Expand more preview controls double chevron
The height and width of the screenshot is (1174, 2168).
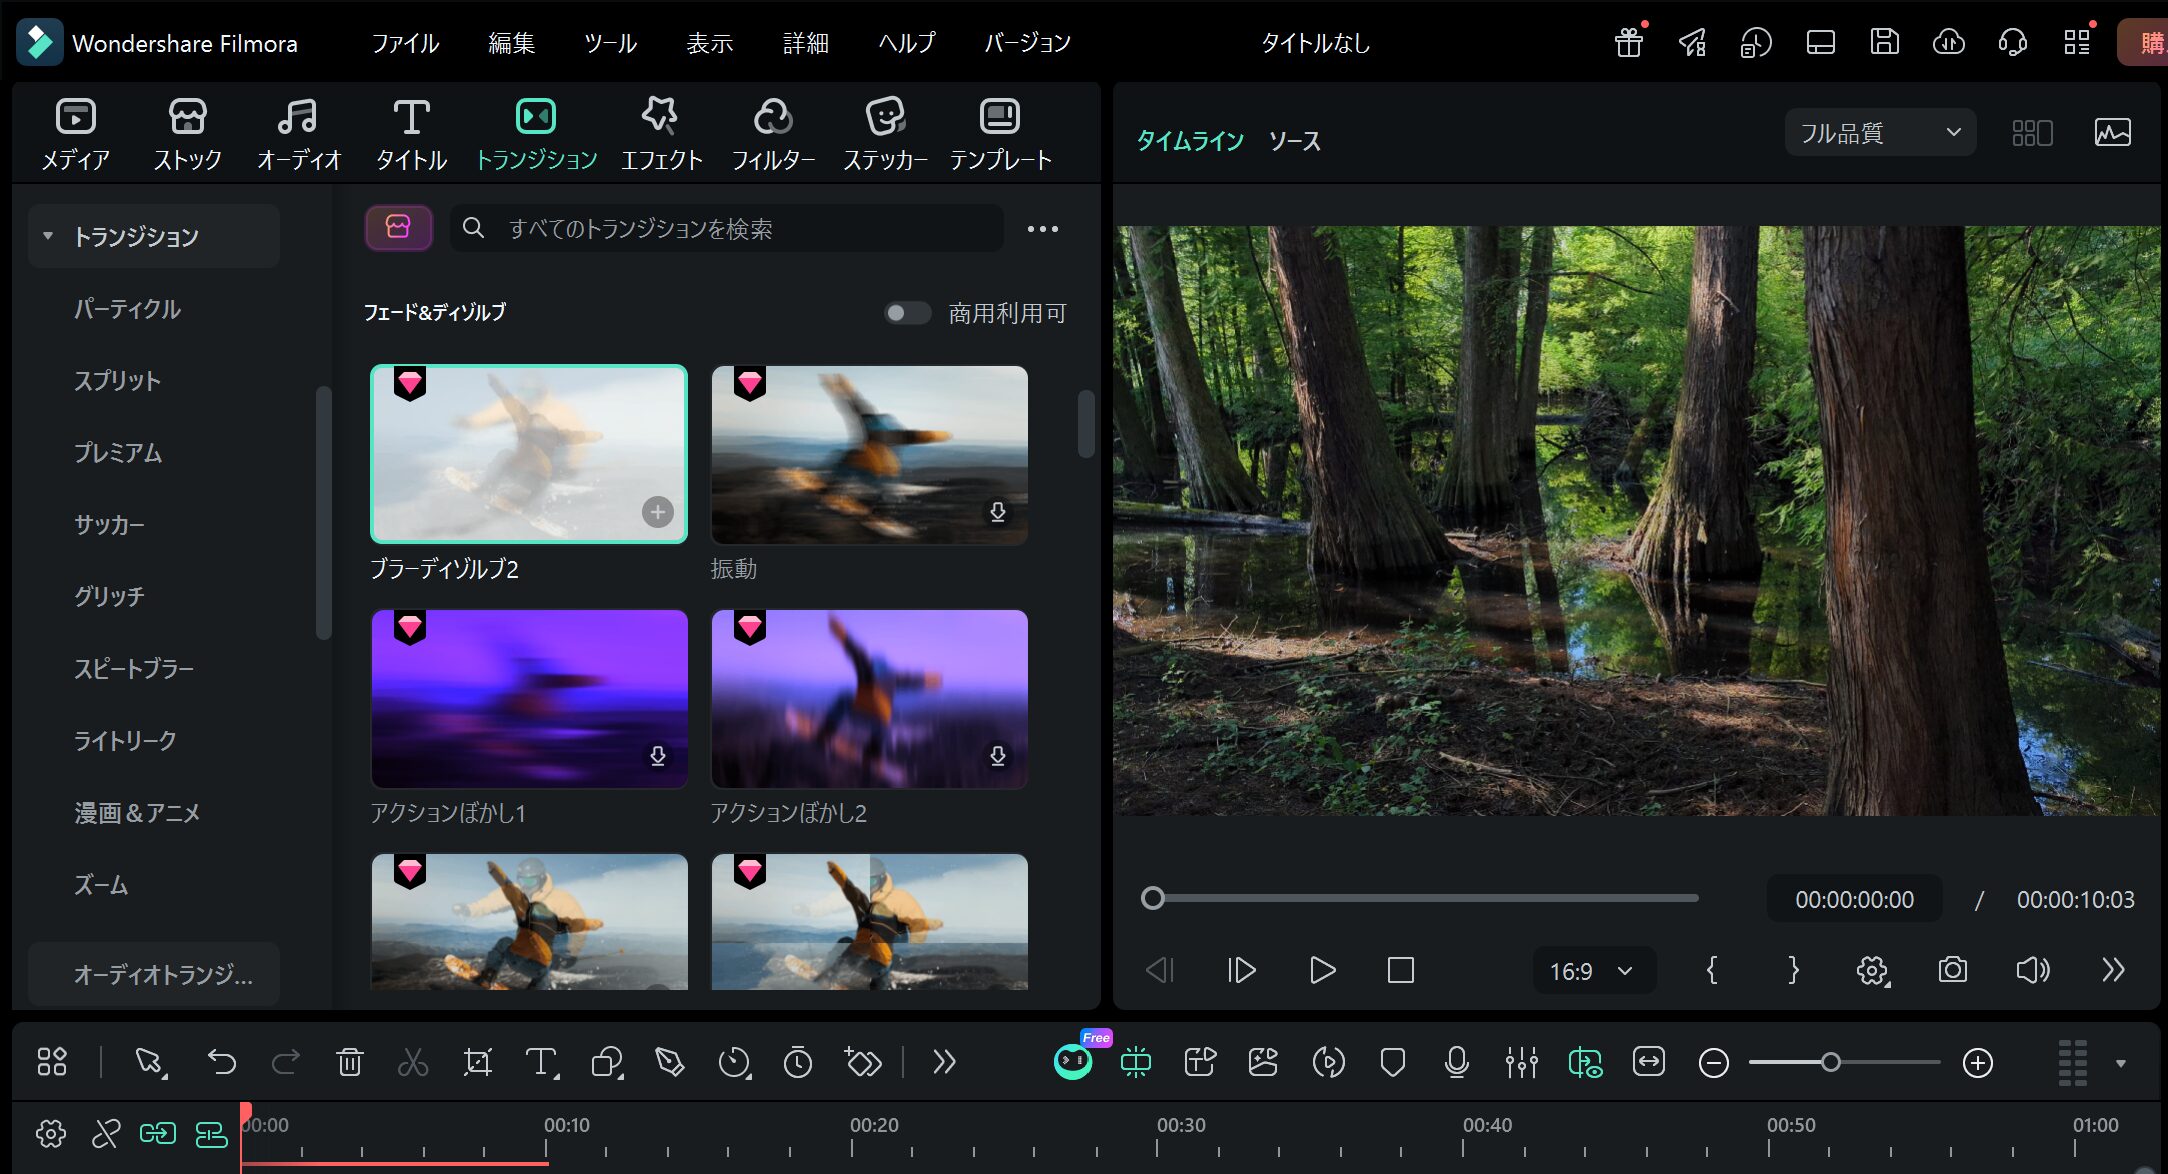coord(2112,970)
